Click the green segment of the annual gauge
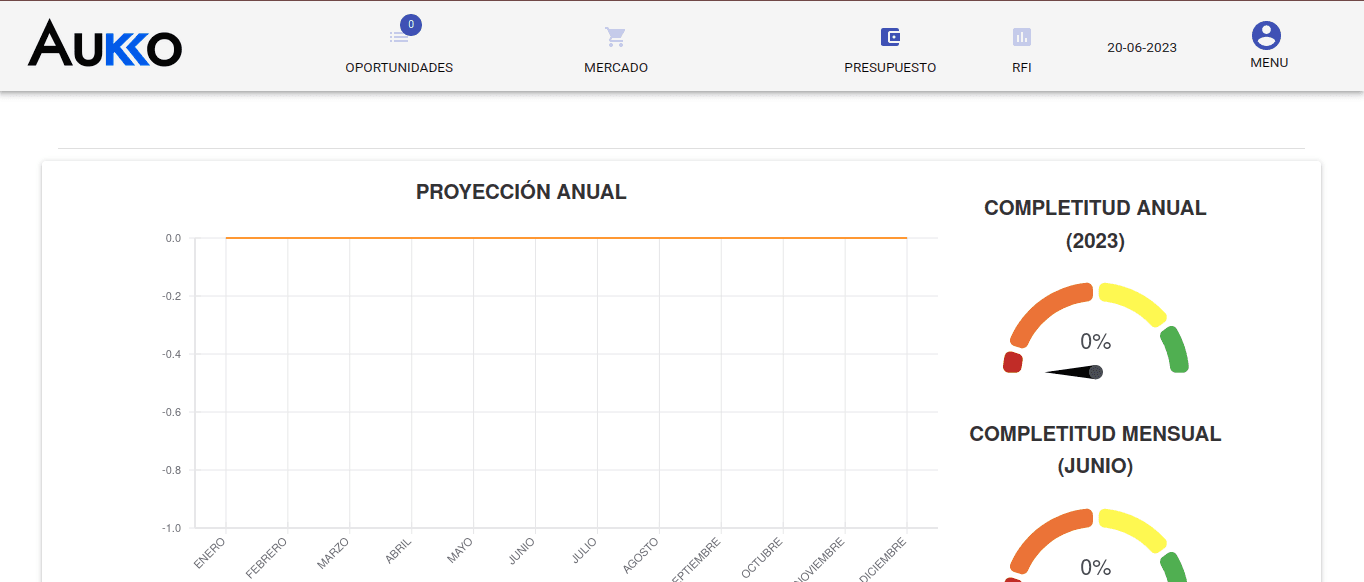 [x=1175, y=350]
